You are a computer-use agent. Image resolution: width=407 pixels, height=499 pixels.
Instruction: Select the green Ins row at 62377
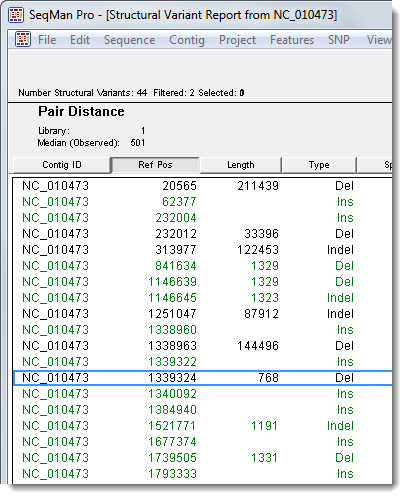click(x=202, y=202)
